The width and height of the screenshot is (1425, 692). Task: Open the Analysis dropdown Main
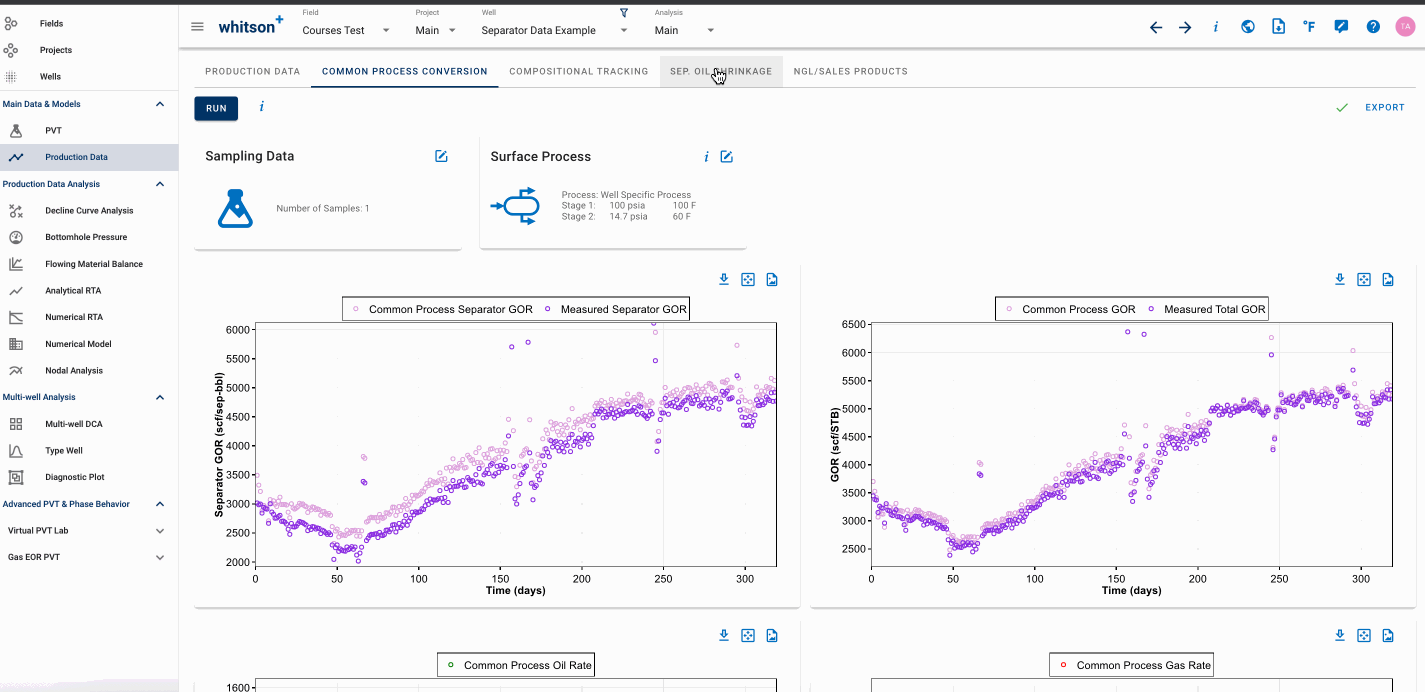click(x=685, y=30)
